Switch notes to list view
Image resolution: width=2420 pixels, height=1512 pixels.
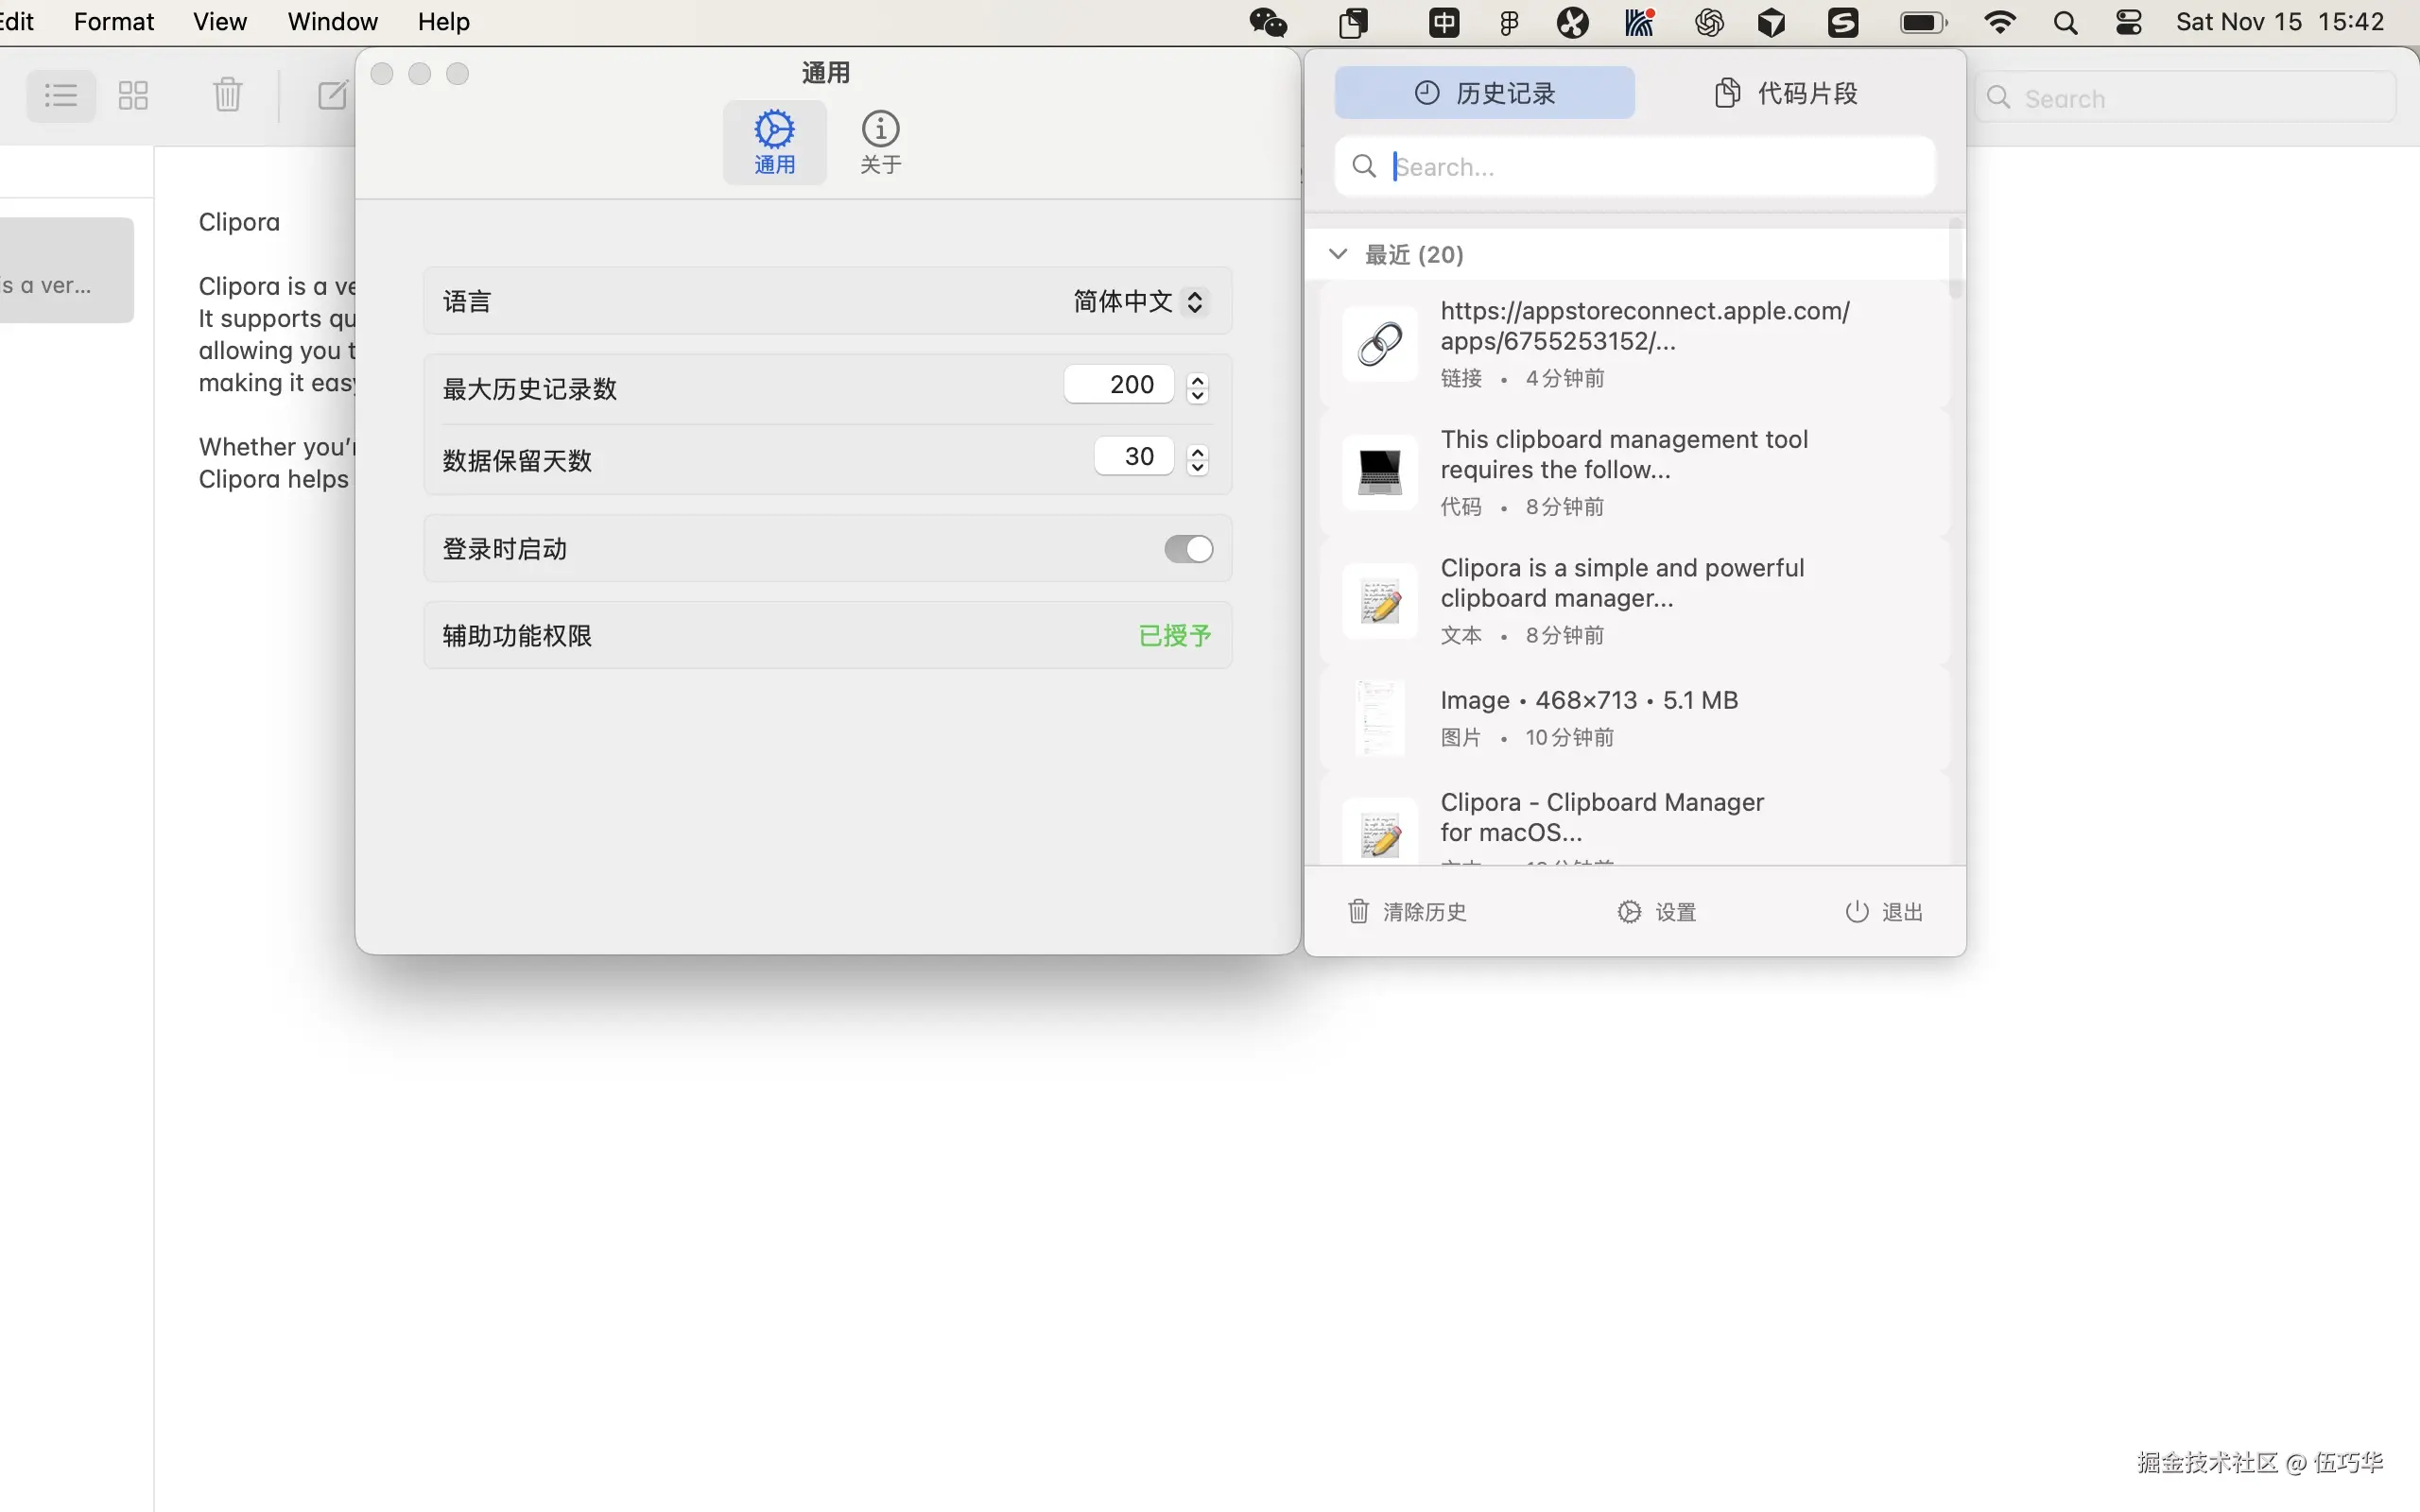(x=60, y=95)
